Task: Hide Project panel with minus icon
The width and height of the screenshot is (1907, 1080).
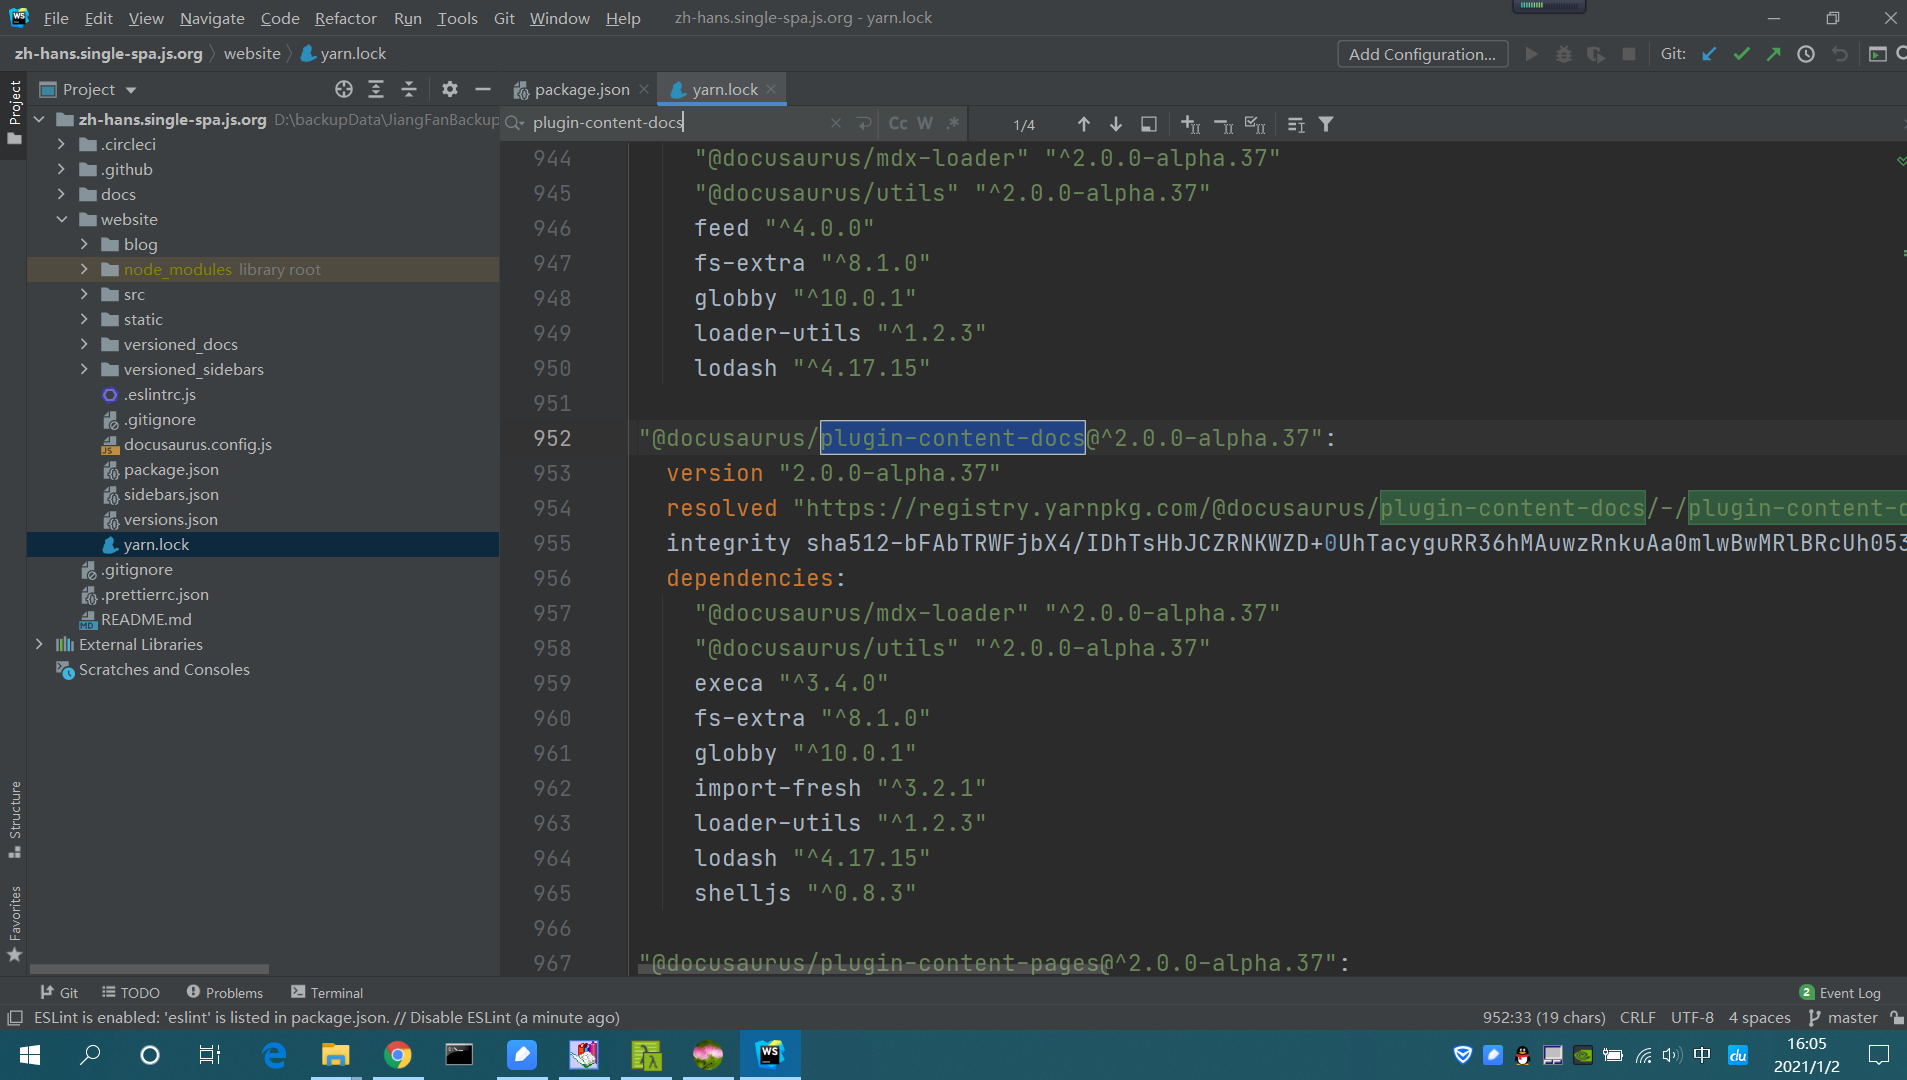Action: tap(483, 89)
